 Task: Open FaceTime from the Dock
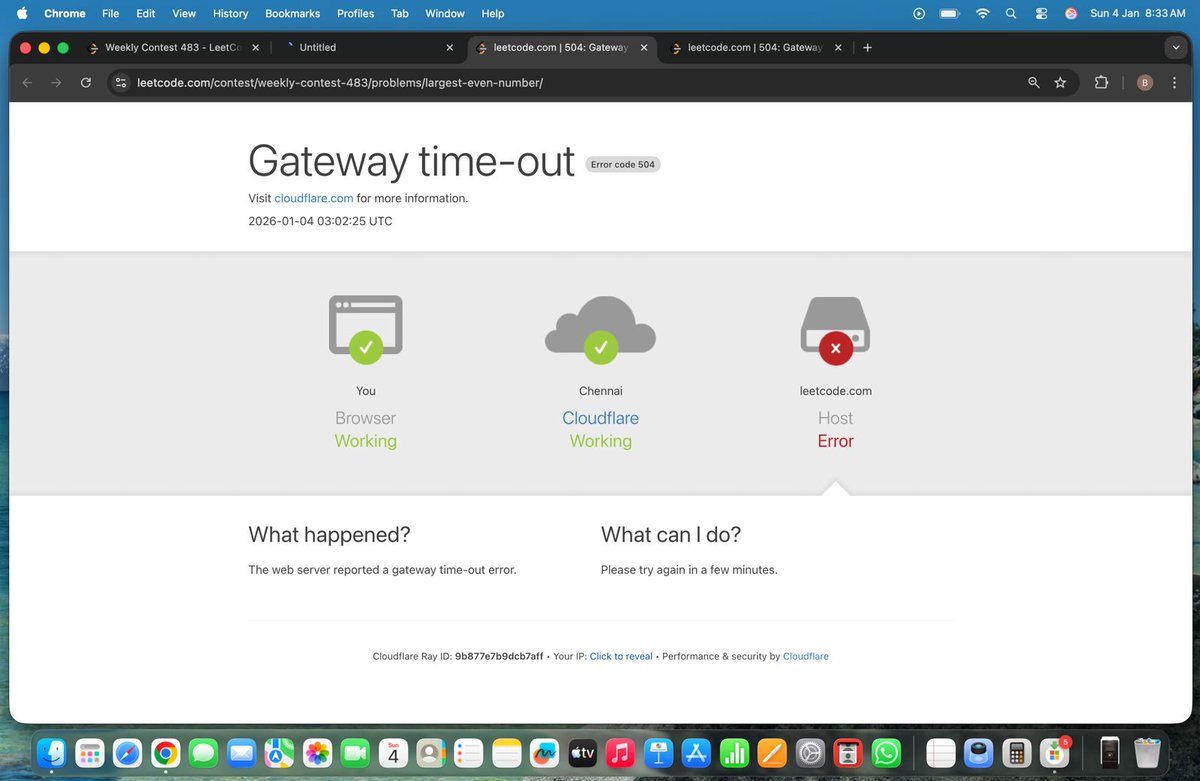(355, 752)
